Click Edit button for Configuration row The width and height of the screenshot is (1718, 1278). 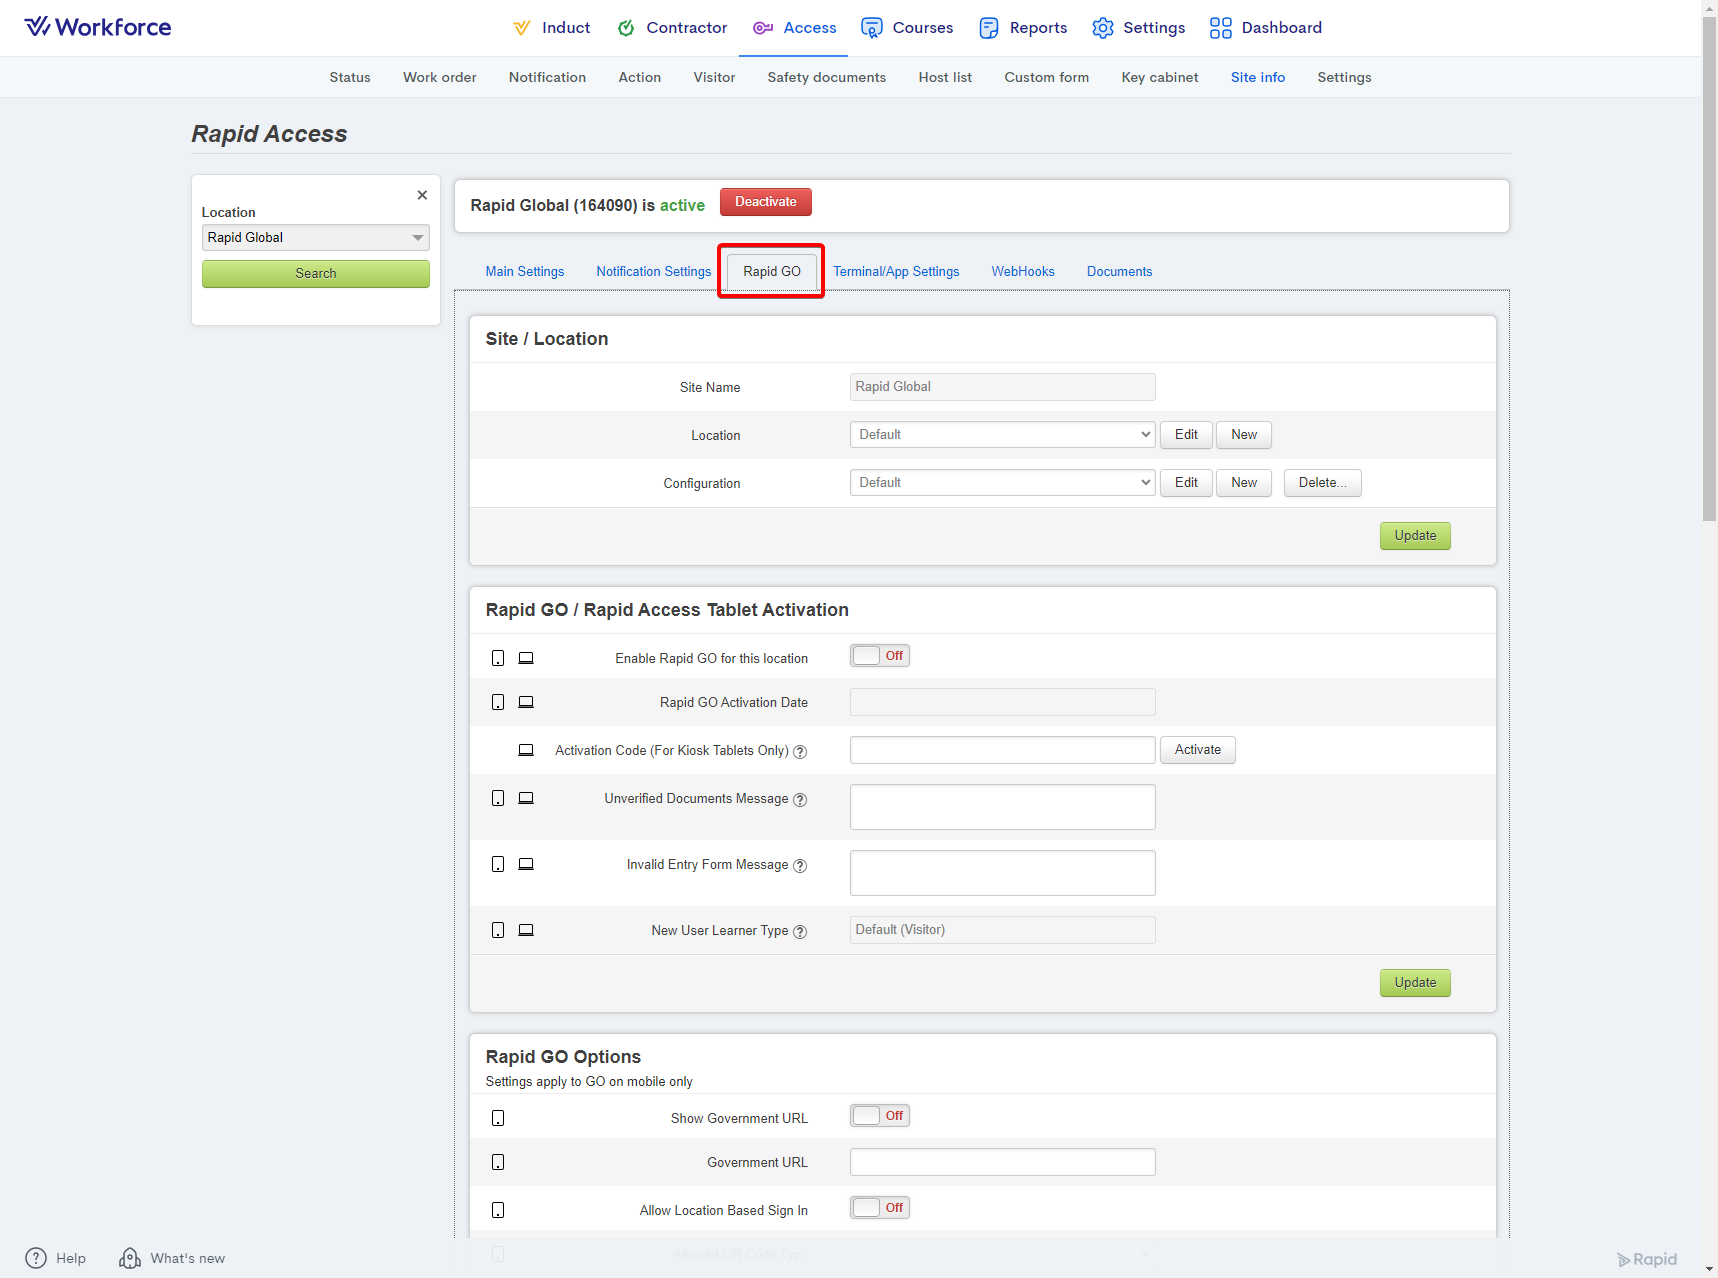tap(1186, 483)
